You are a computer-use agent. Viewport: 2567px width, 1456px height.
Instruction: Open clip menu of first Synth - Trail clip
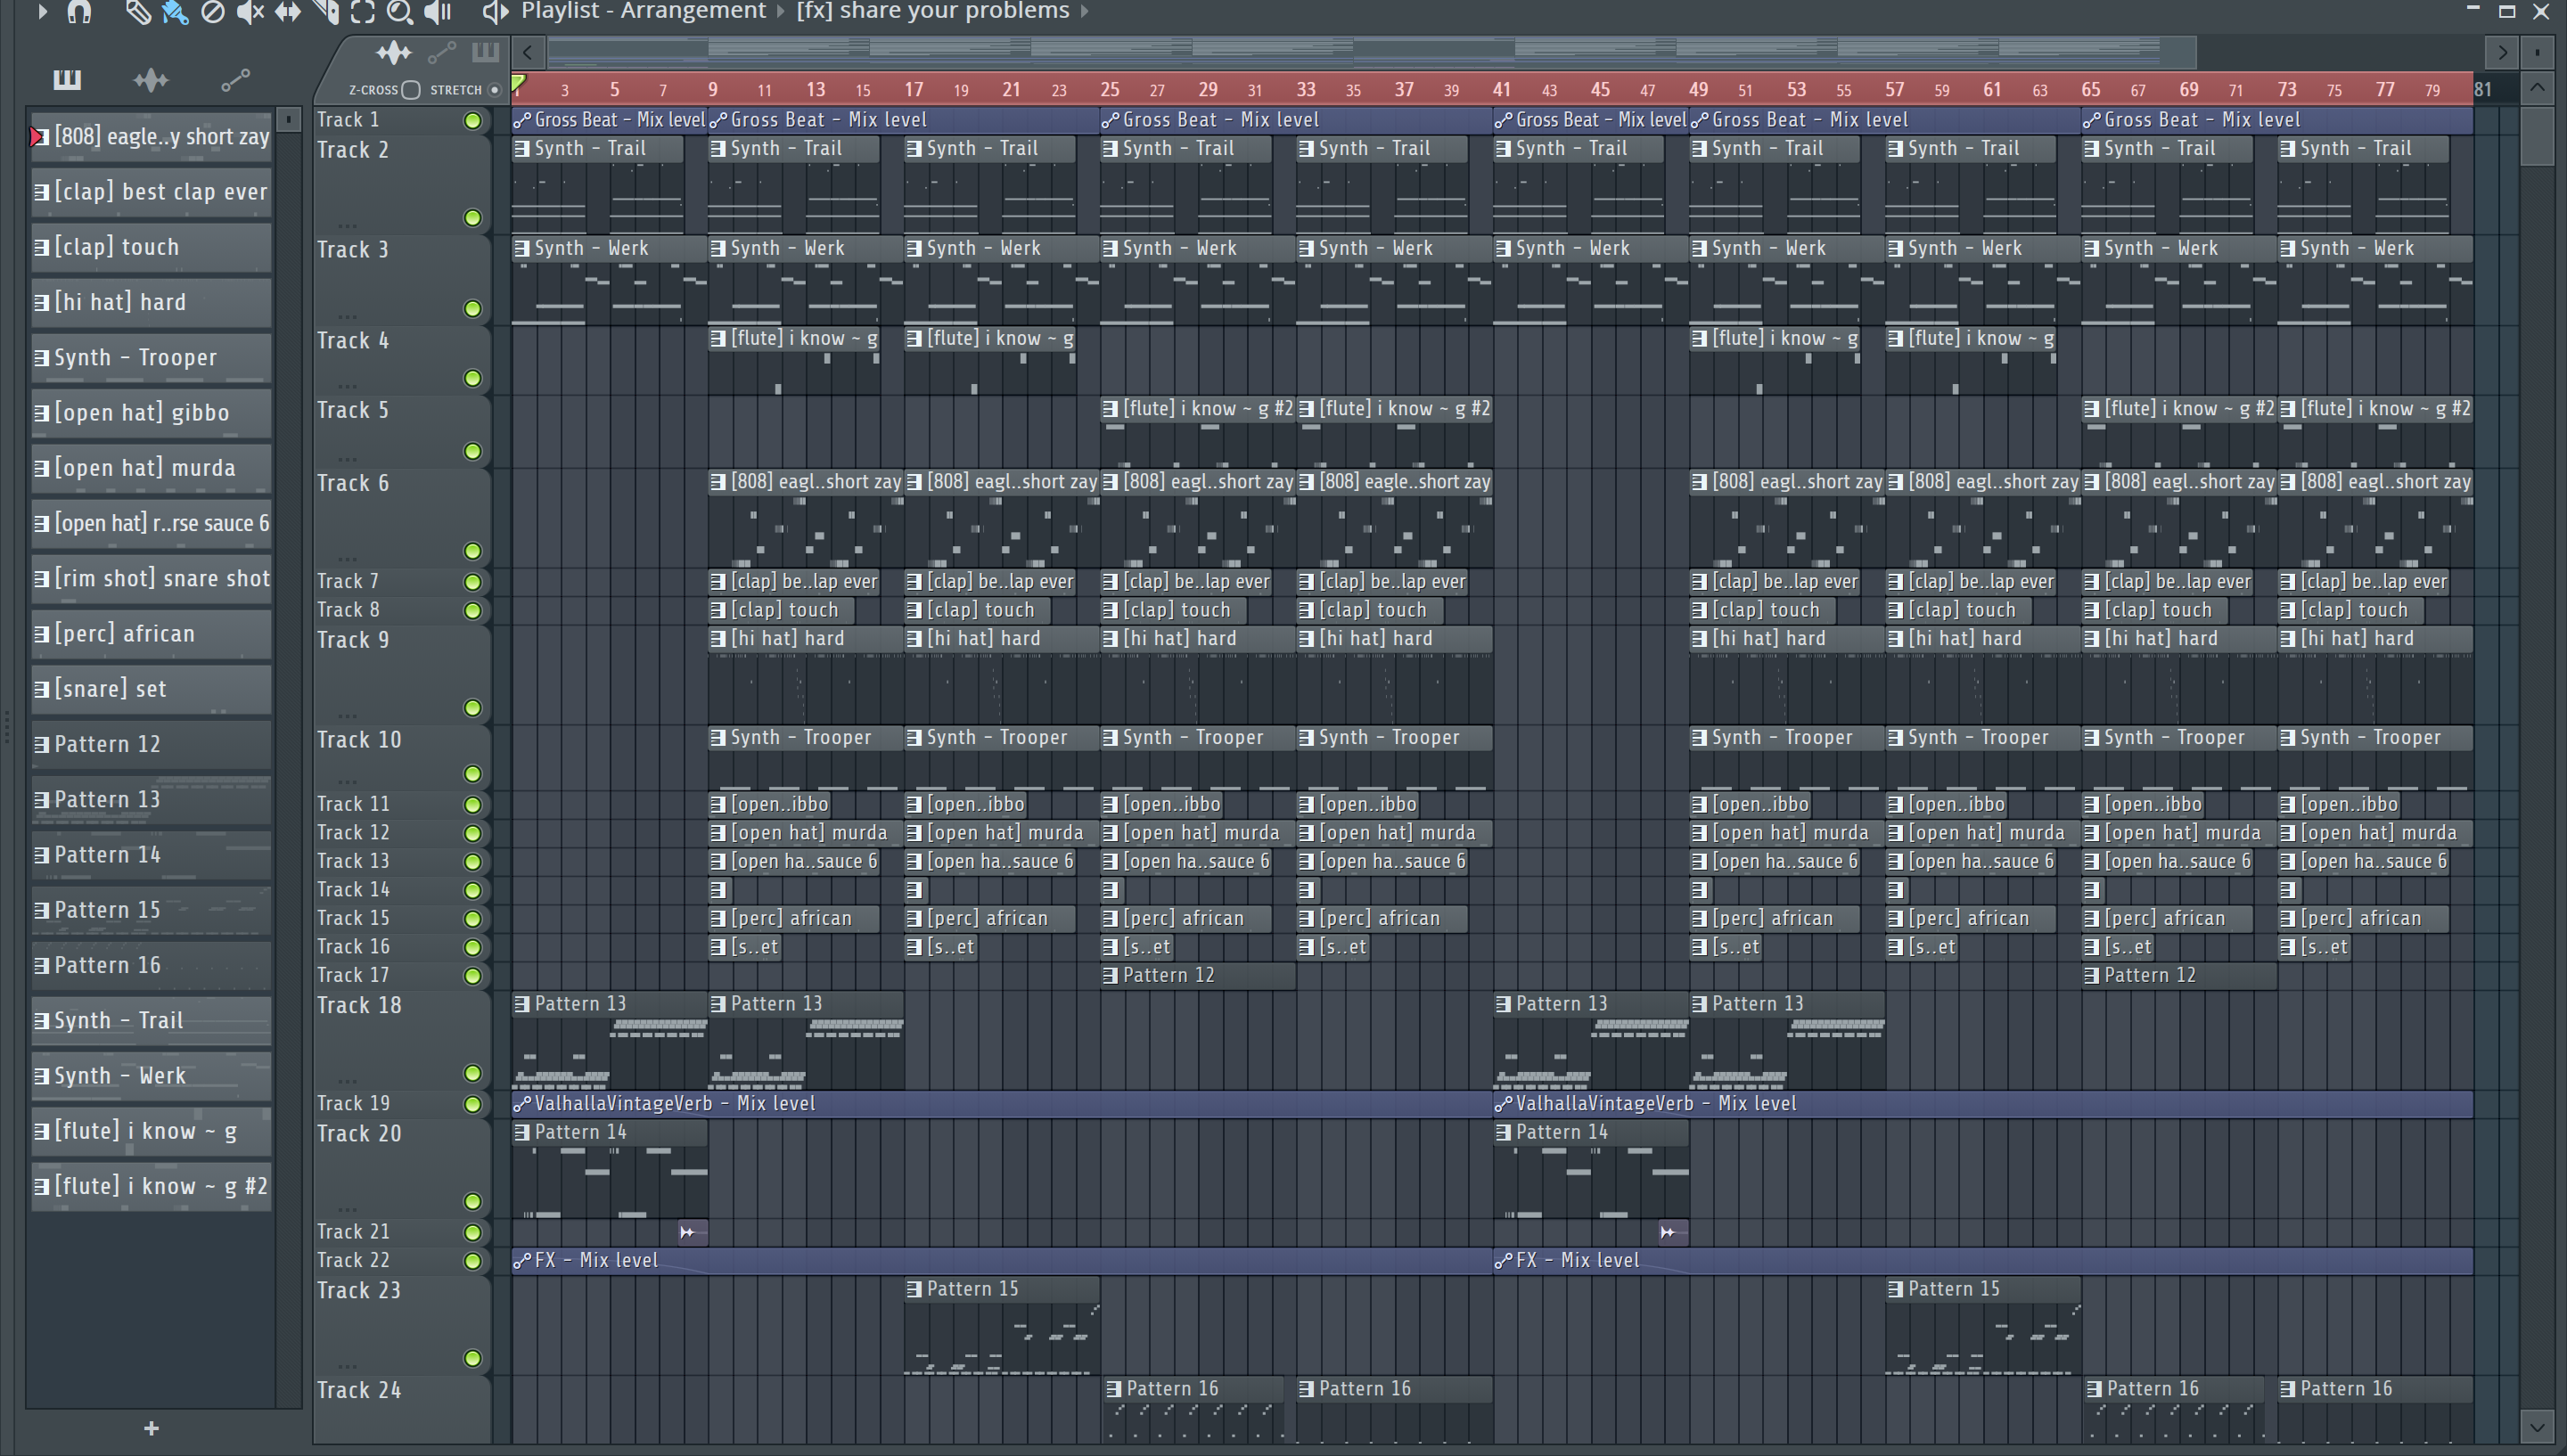click(521, 149)
